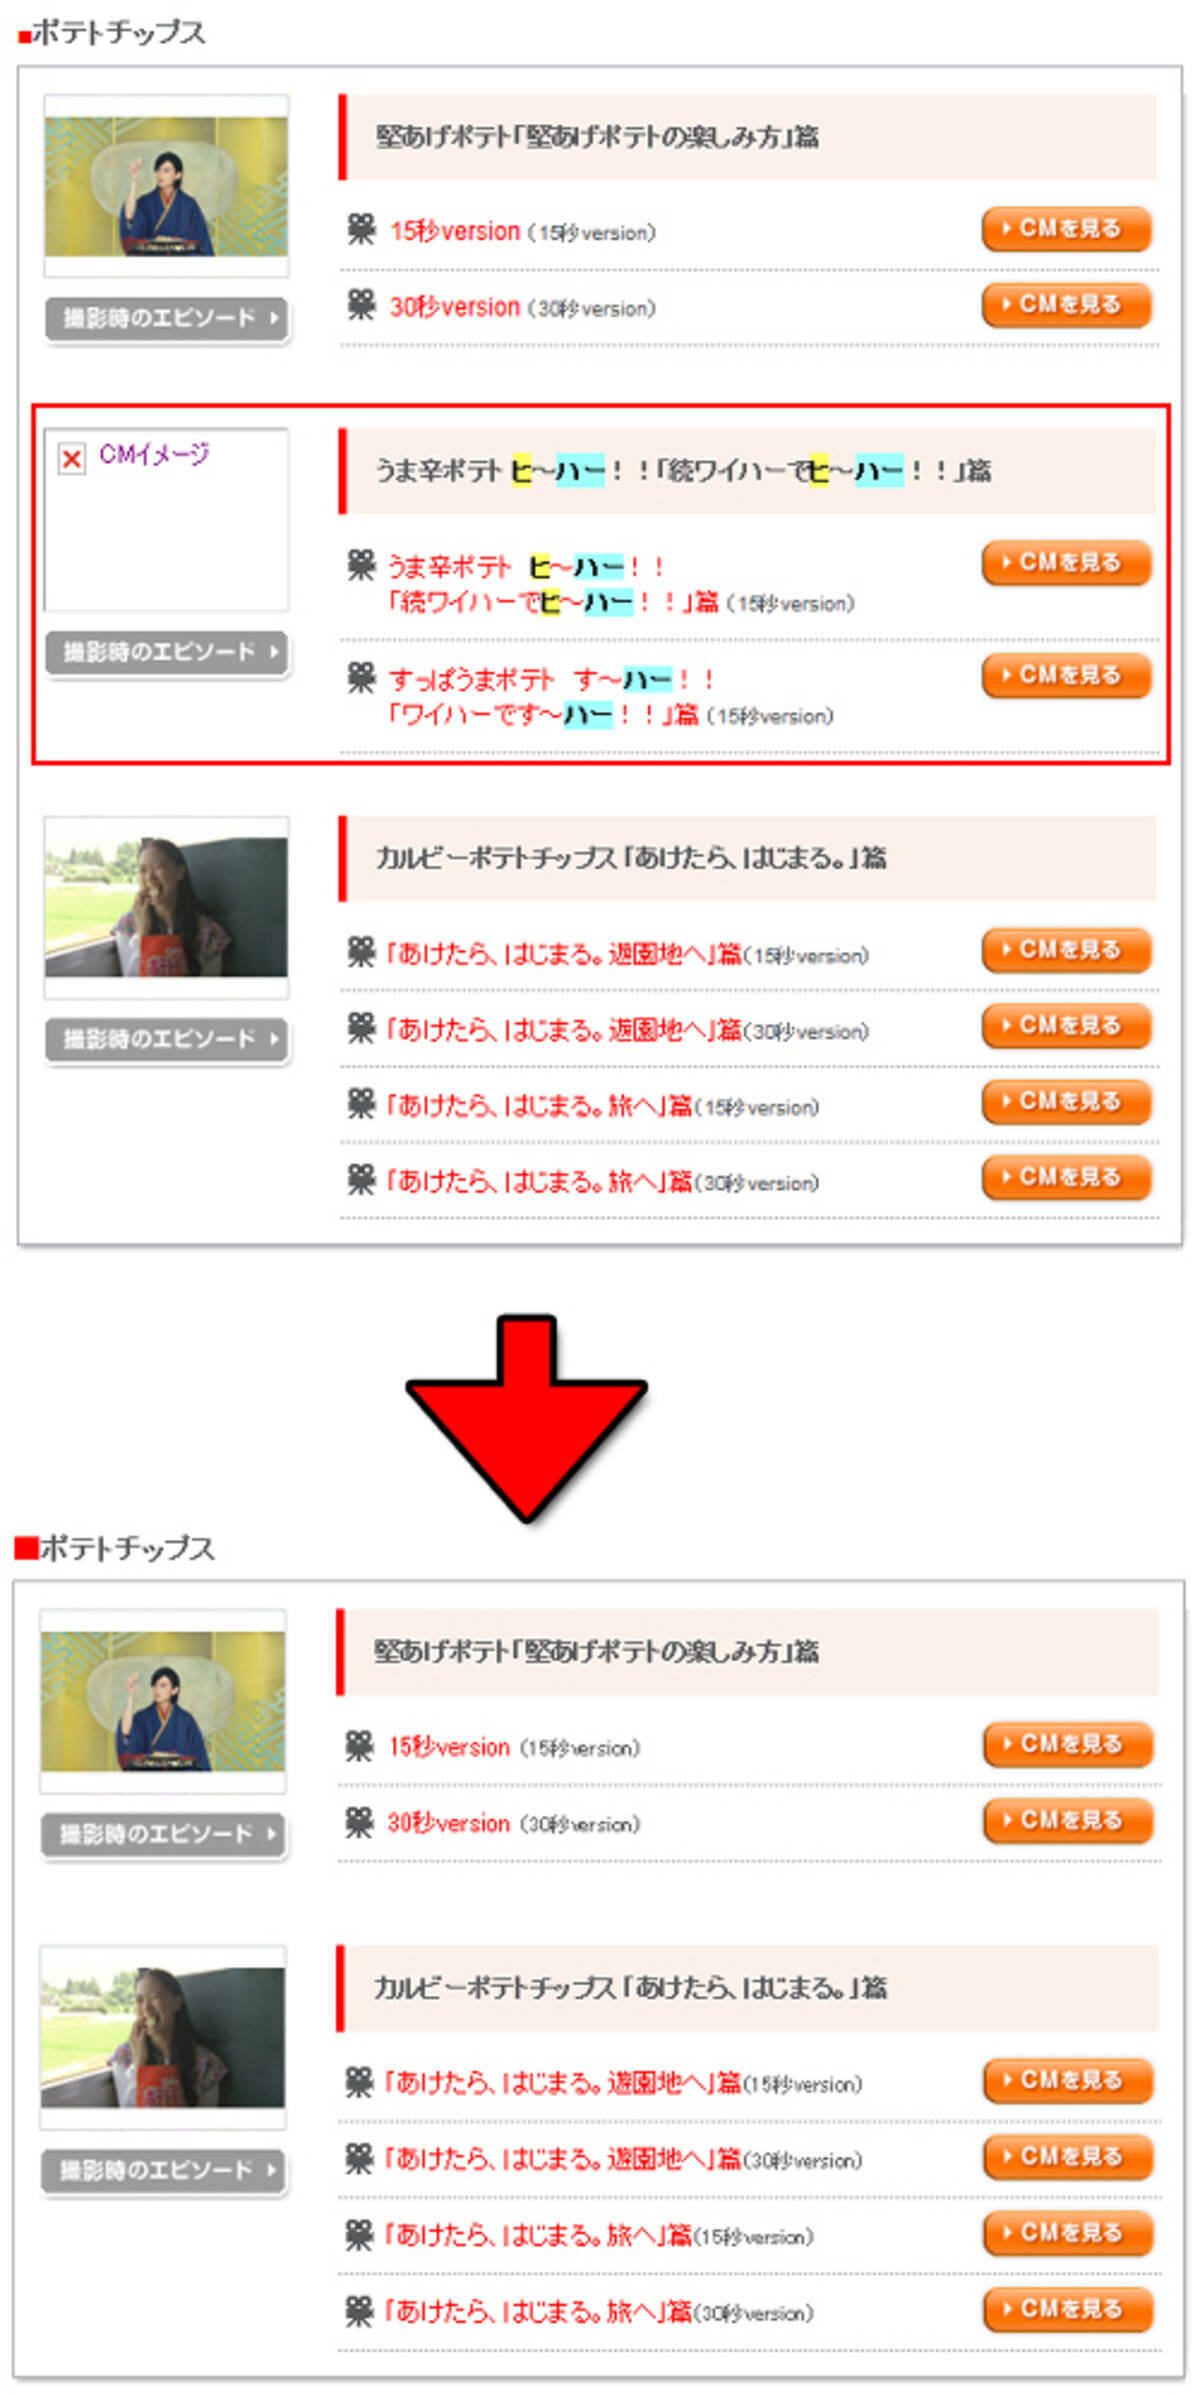Click 撮影時のエピソード button under CMイメージ box

[x=167, y=653]
